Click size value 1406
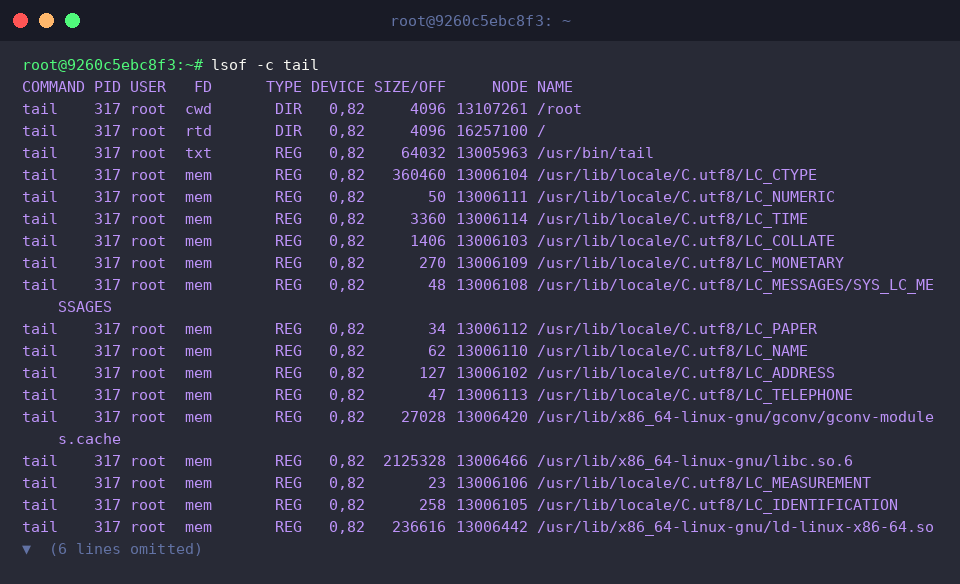 pyautogui.click(x=428, y=241)
